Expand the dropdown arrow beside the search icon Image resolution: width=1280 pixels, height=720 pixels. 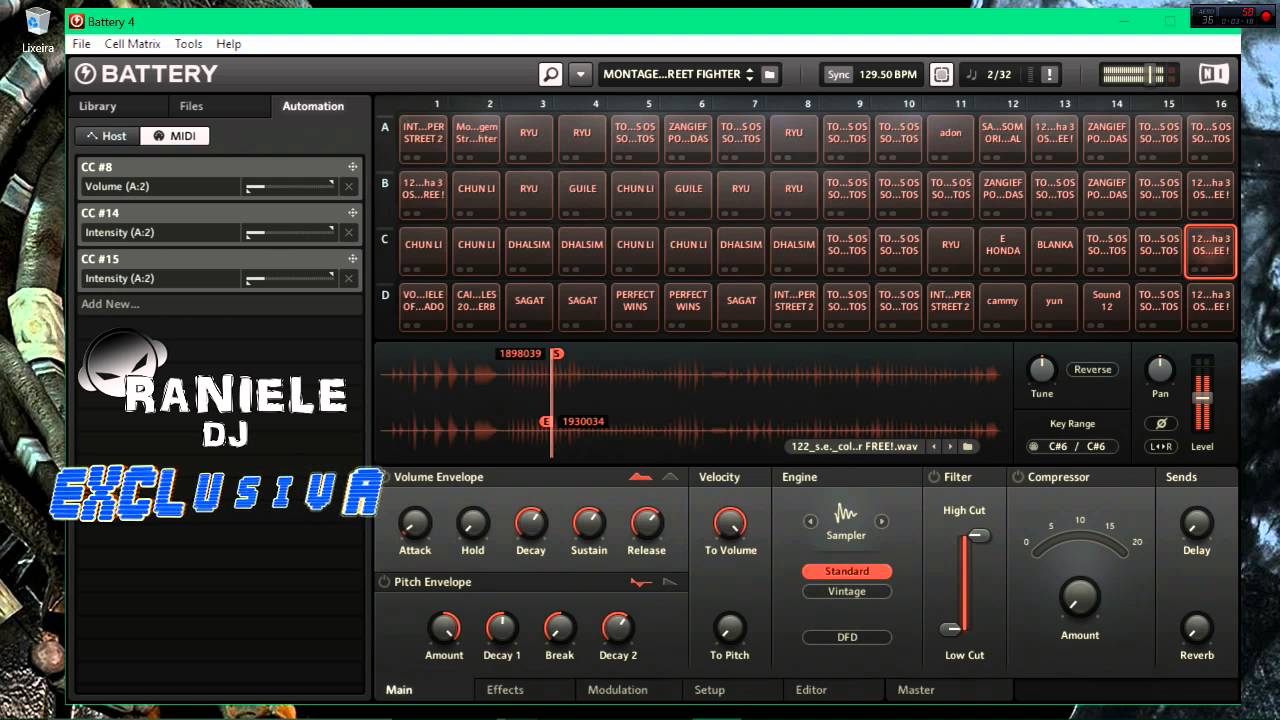click(580, 74)
